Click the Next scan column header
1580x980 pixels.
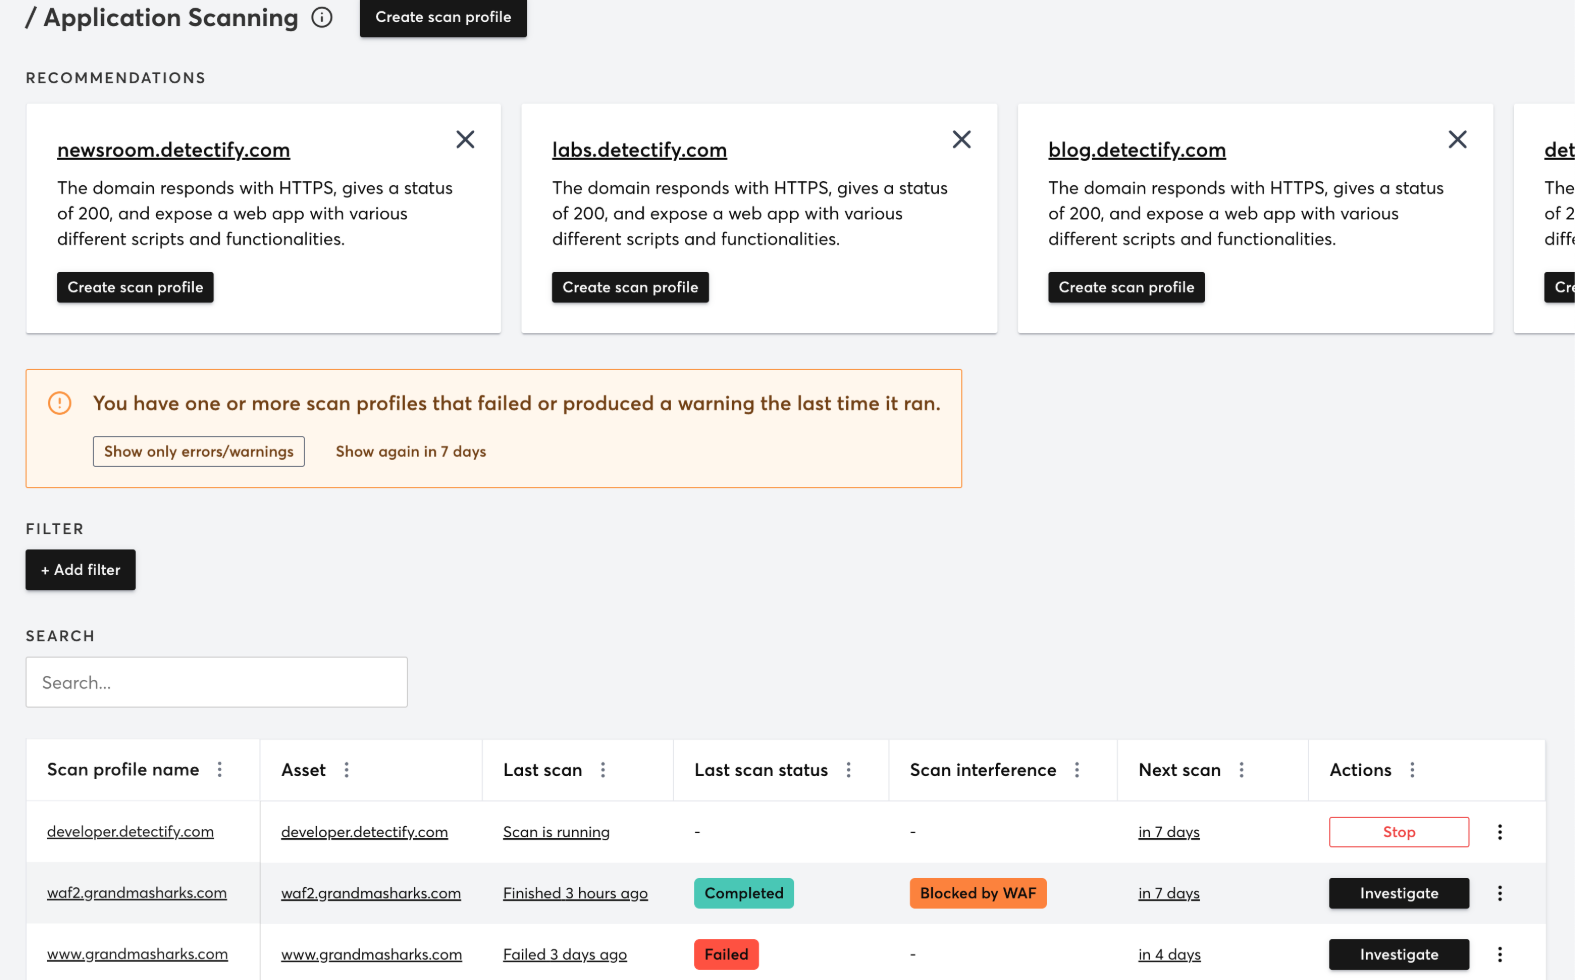click(x=1179, y=769)
